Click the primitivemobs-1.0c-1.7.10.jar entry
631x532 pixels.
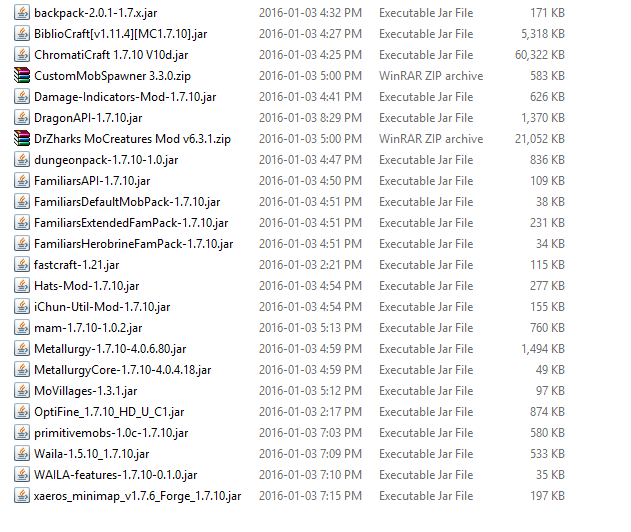pos(111,433)
